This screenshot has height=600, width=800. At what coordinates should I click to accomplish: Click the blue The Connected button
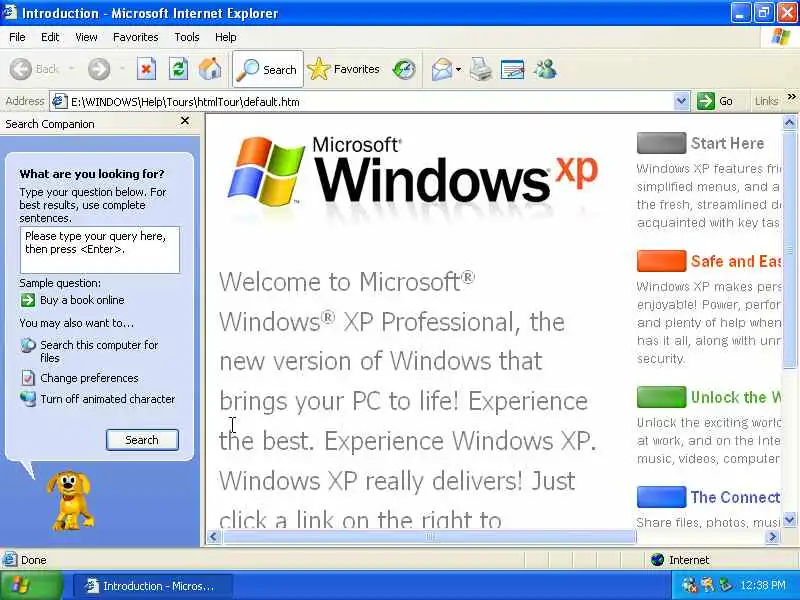tap(661, 497)
